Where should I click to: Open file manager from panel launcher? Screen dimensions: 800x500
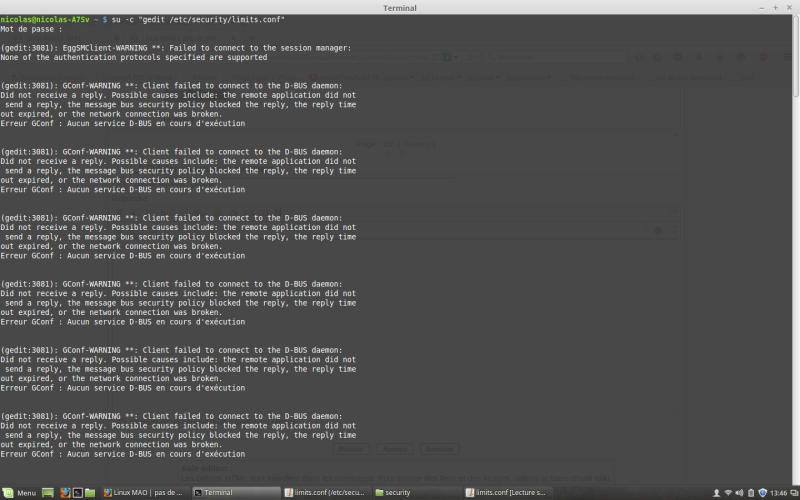click(90, 493)
